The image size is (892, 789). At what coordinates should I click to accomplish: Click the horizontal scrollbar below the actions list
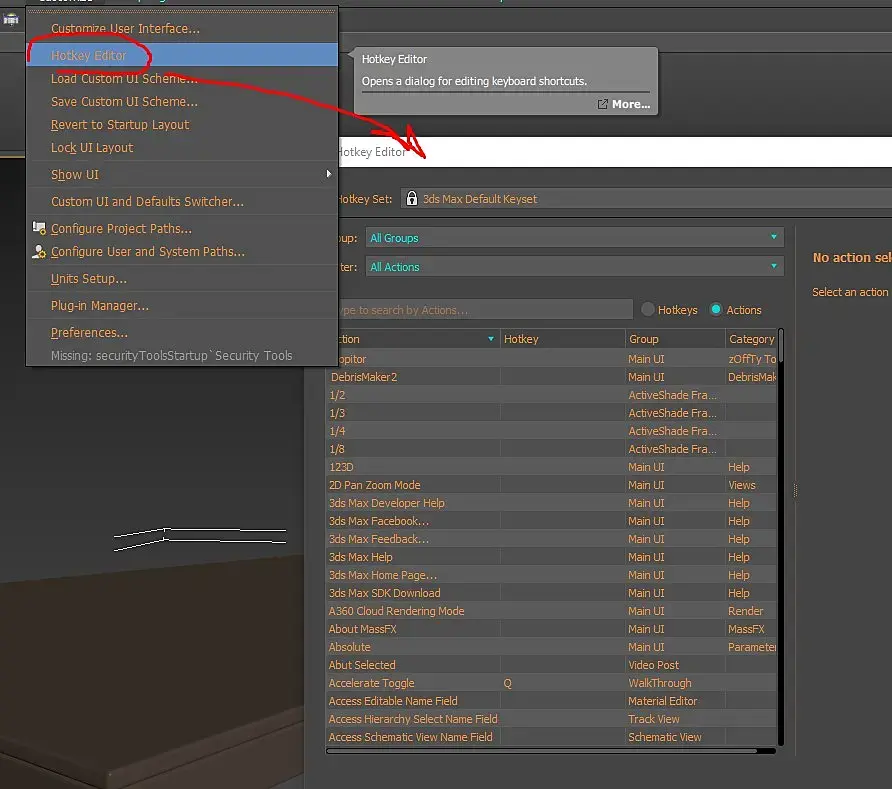(542, 751)
